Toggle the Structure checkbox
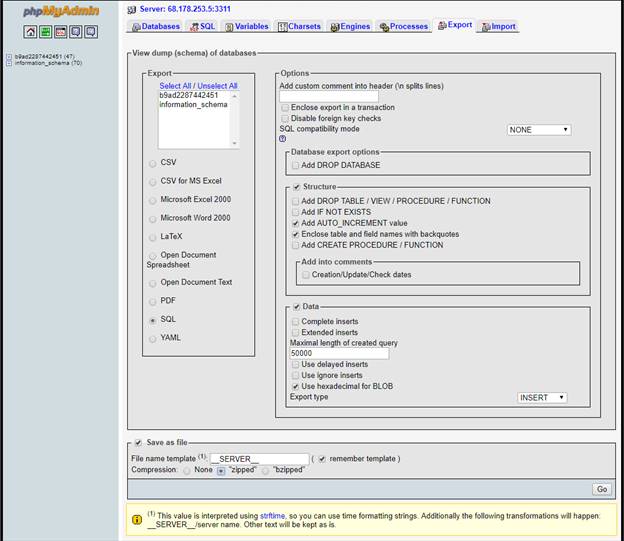The width and height of the screenshot is (624, 541). (296, 187)
